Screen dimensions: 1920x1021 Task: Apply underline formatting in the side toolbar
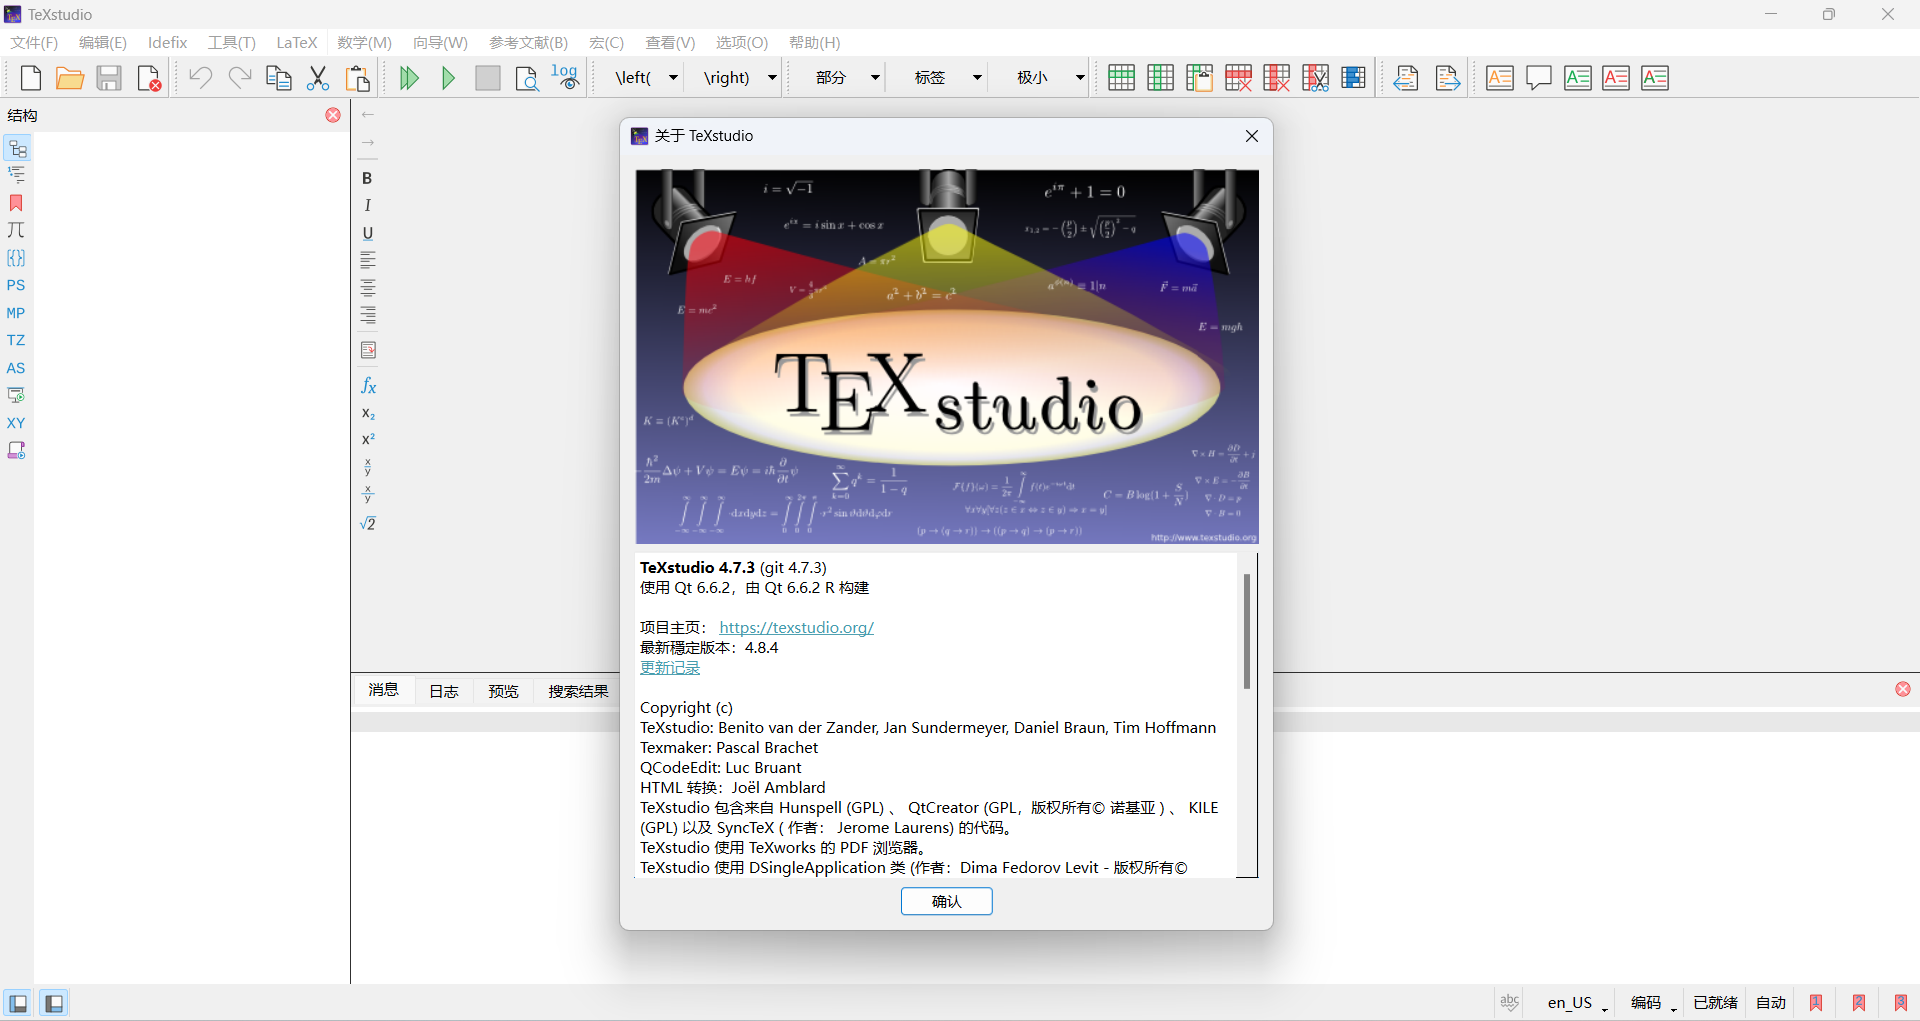point(367,233)
